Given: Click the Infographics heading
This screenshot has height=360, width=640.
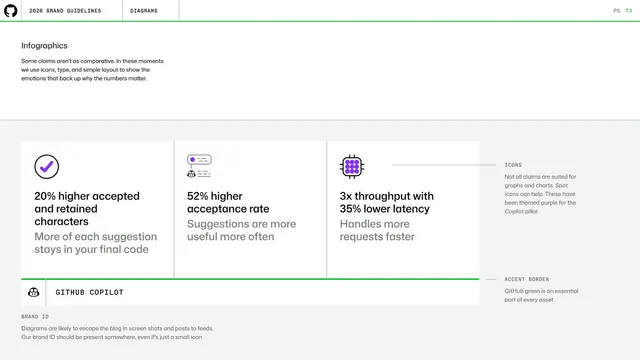Looking at the screenshot, I should tap(44, 46).
